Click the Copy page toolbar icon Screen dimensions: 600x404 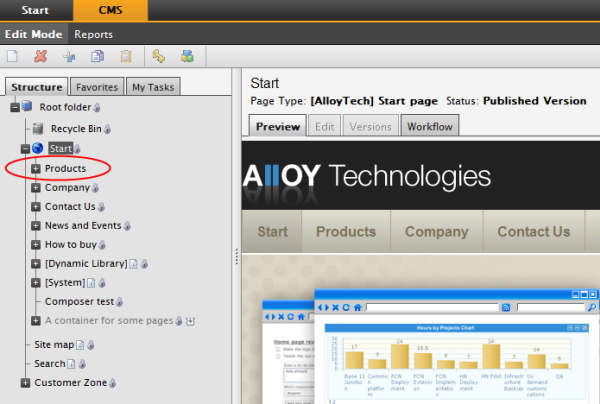tap(97, 55)
